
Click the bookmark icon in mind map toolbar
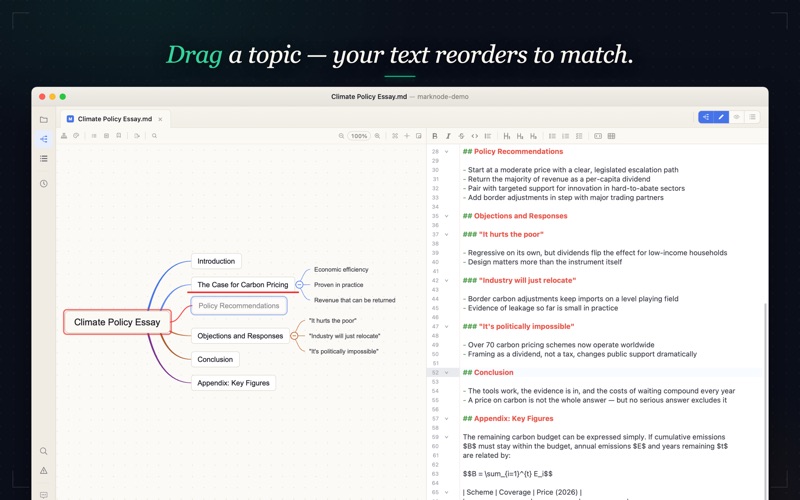tap(118, 136)
